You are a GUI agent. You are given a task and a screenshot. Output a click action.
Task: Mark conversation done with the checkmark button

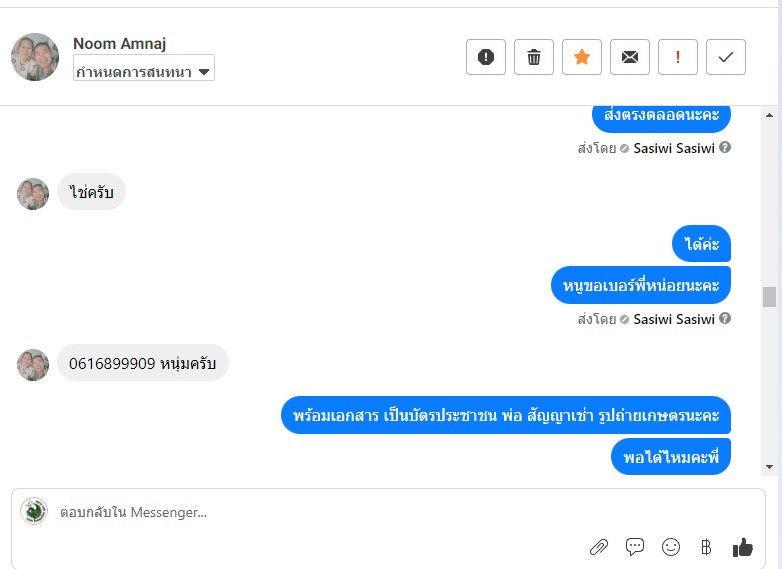click(726, 57)
